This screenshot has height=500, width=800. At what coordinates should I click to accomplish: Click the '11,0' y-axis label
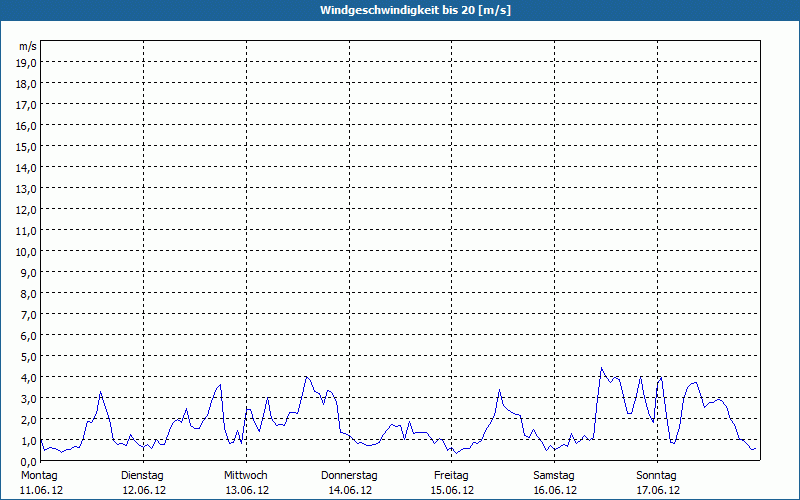(x=27, y=231)
